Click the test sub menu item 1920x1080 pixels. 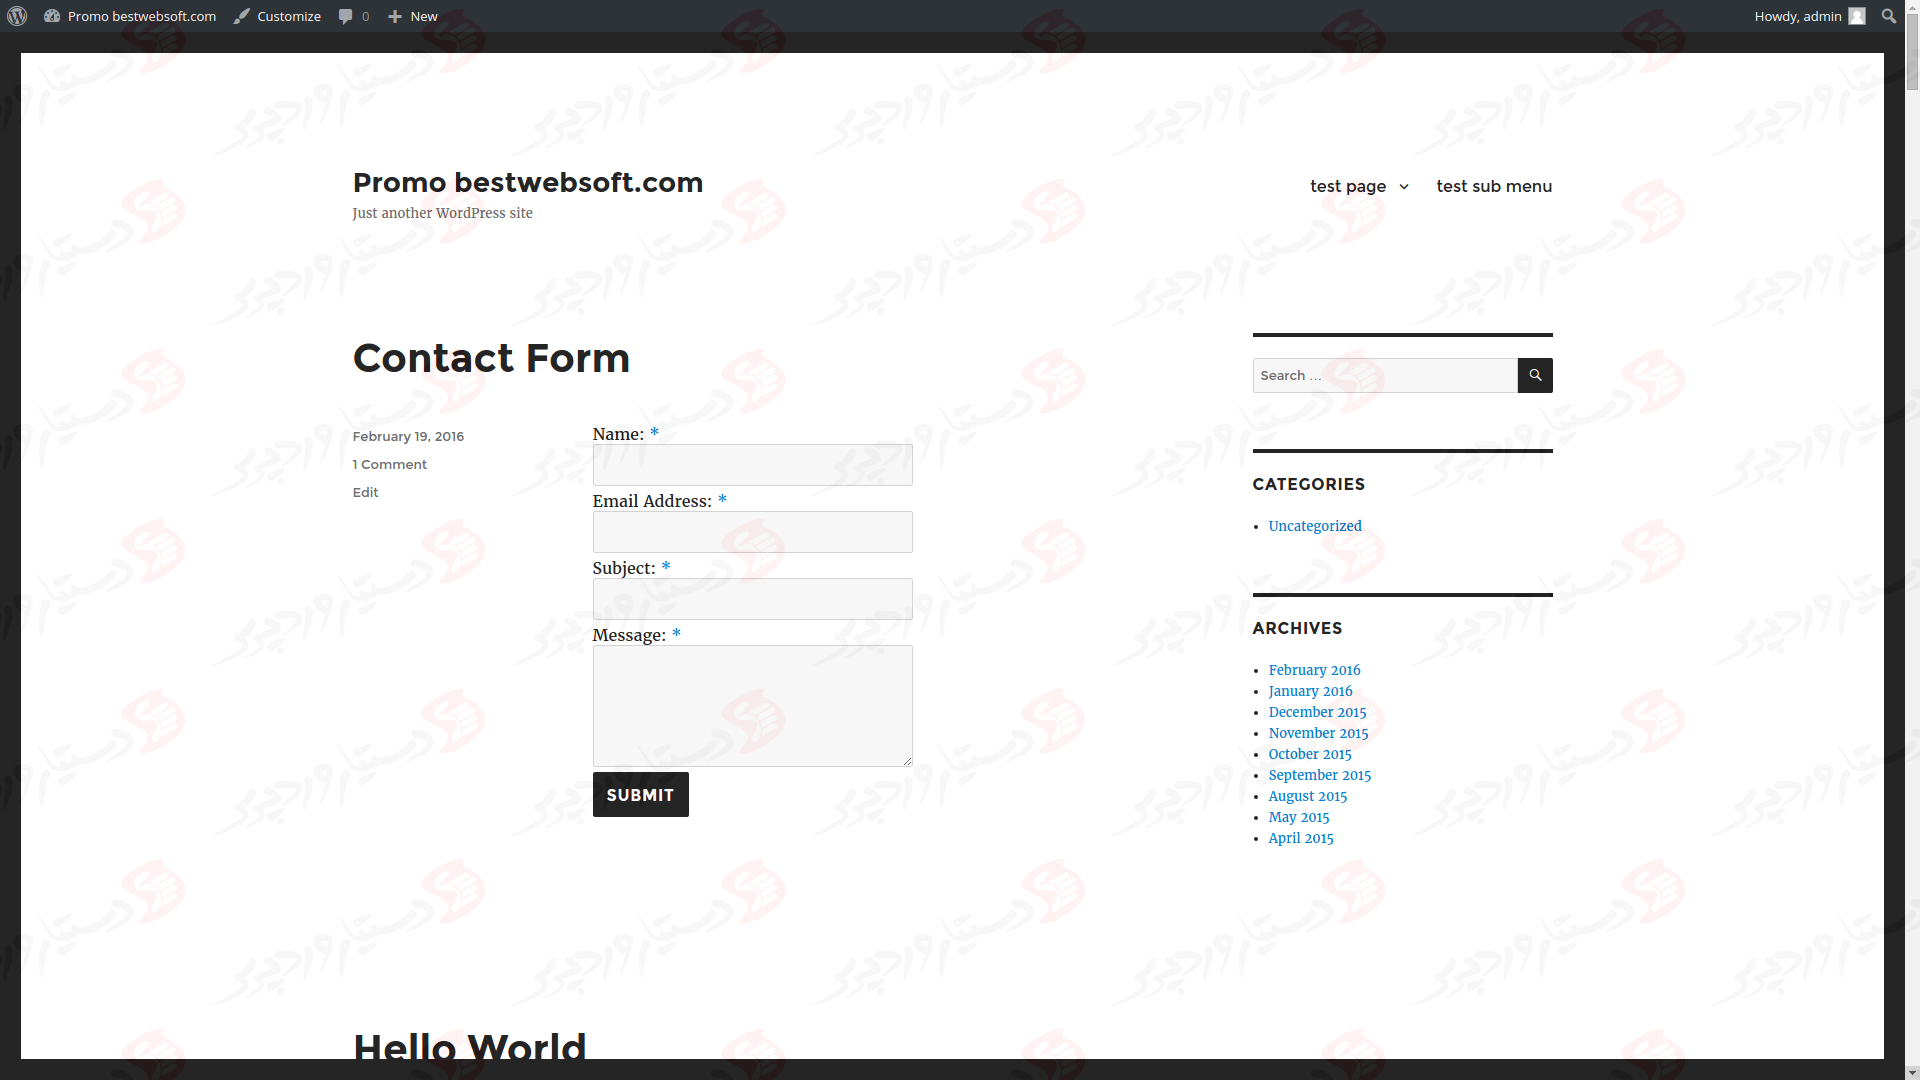click(x=1494, y=186)
